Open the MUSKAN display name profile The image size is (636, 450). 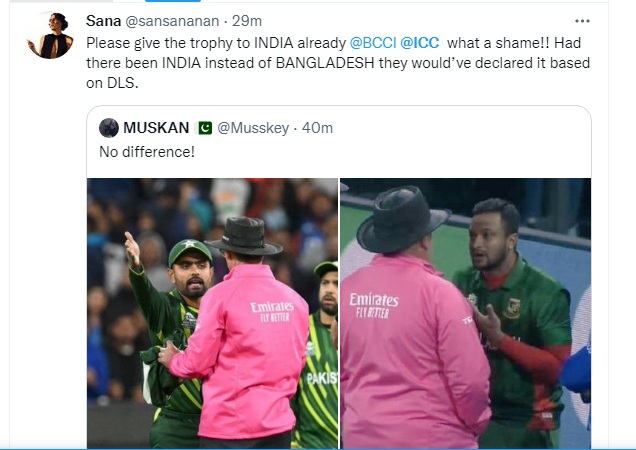(156, 128)
